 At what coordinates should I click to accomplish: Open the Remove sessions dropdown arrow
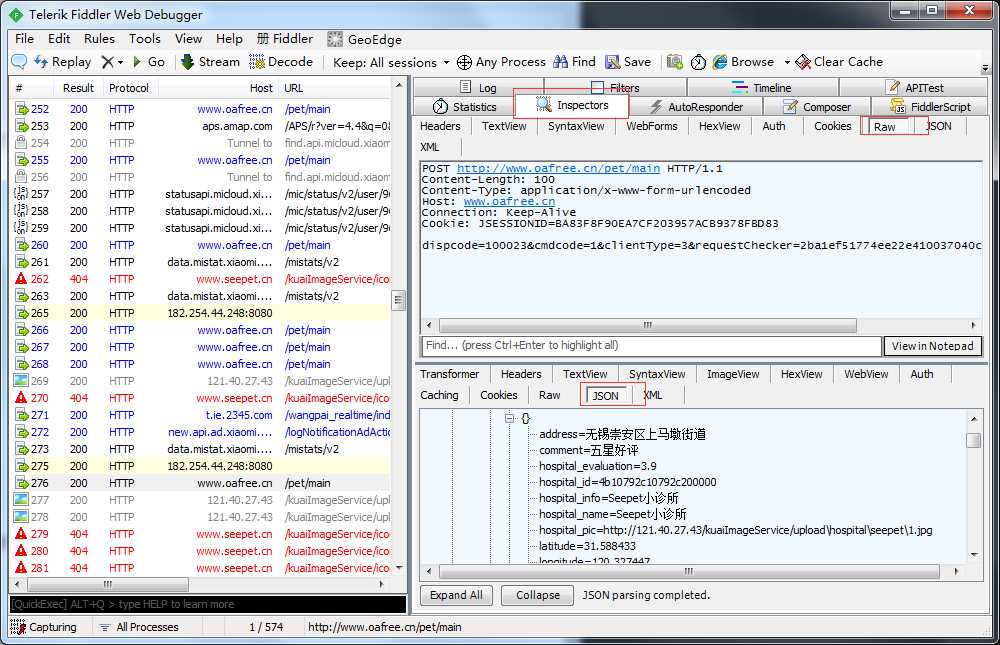[121, 63]
